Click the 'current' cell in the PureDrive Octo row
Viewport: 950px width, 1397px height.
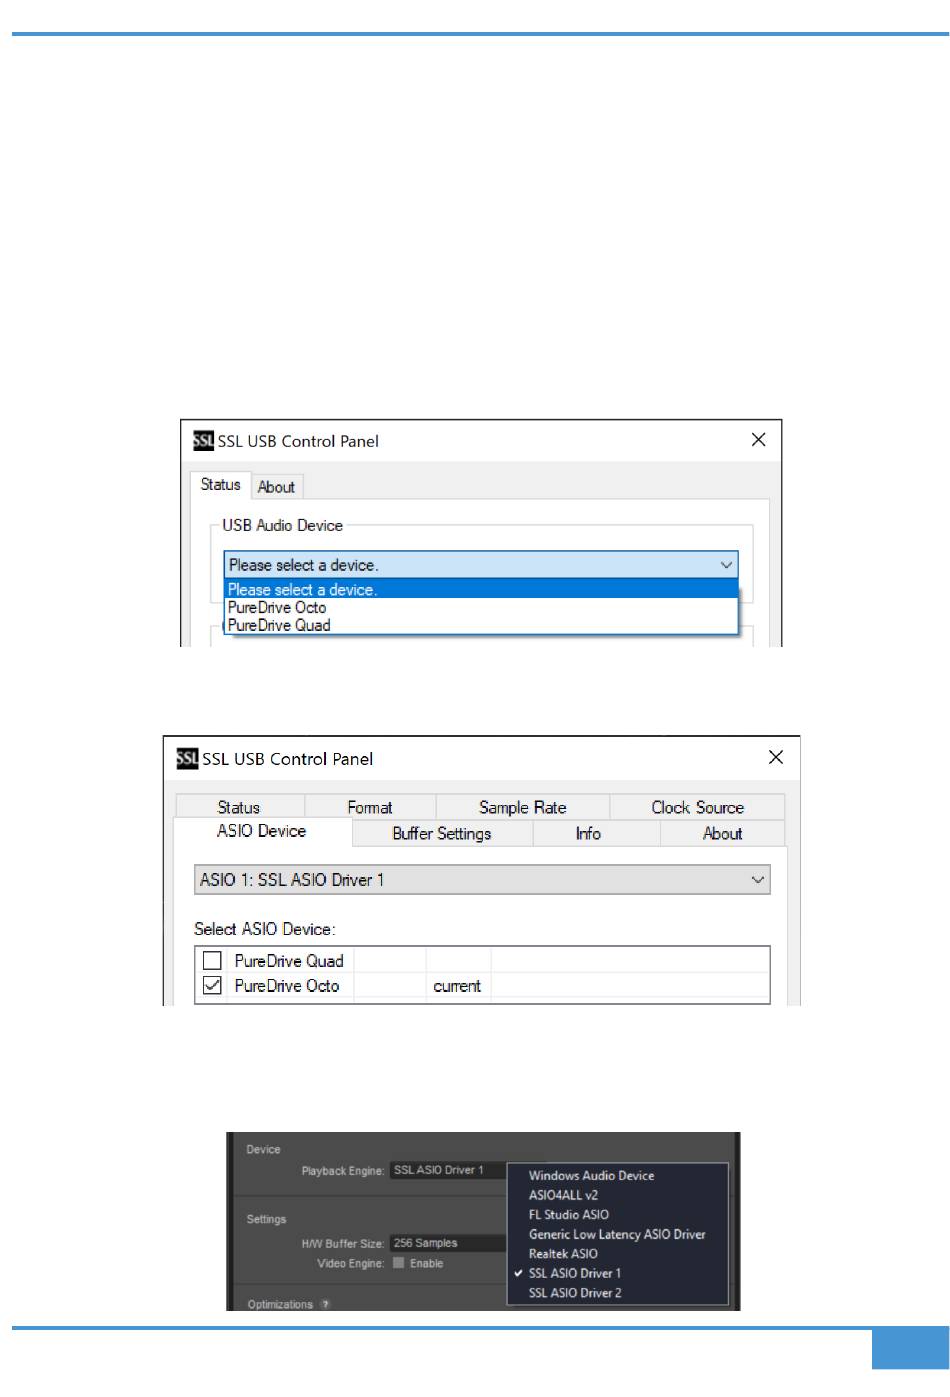tap(457, 986)
